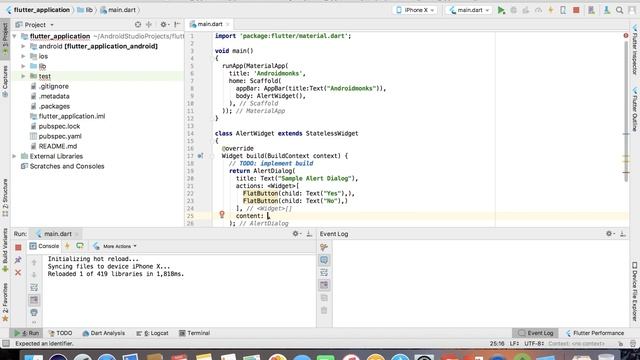
Task: Expand External Libraries in the project tree
Action: tap(15, 156)
